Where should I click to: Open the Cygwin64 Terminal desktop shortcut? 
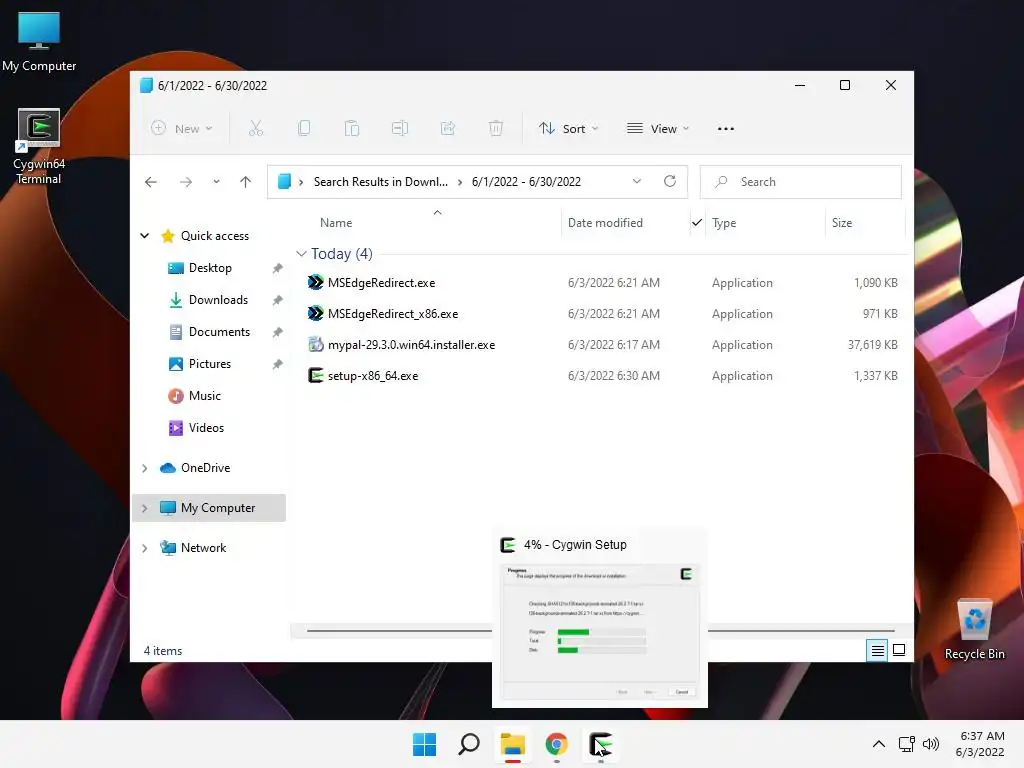[39, 147]
